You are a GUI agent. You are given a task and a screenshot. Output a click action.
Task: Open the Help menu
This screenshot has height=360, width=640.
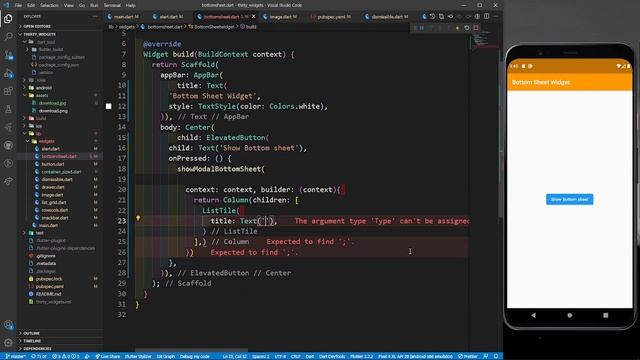click(x=131, y=5)
